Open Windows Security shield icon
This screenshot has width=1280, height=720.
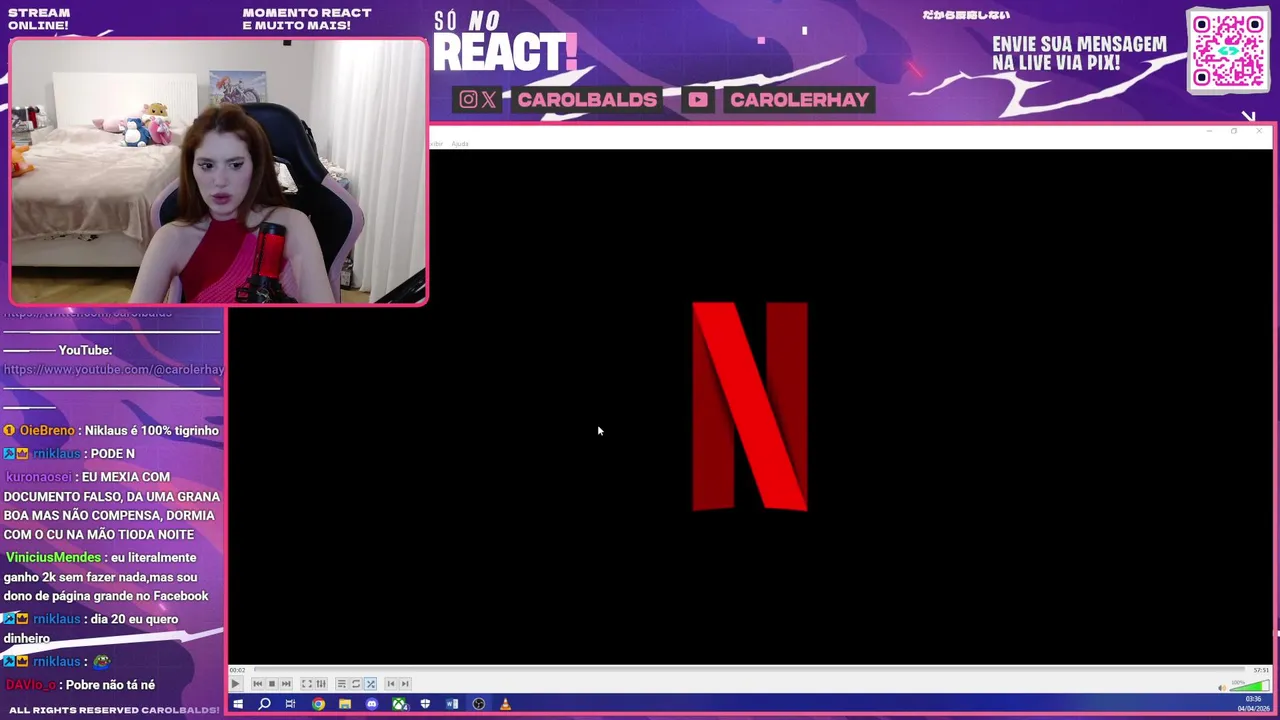pyautogui.click(x=425, y=704)
